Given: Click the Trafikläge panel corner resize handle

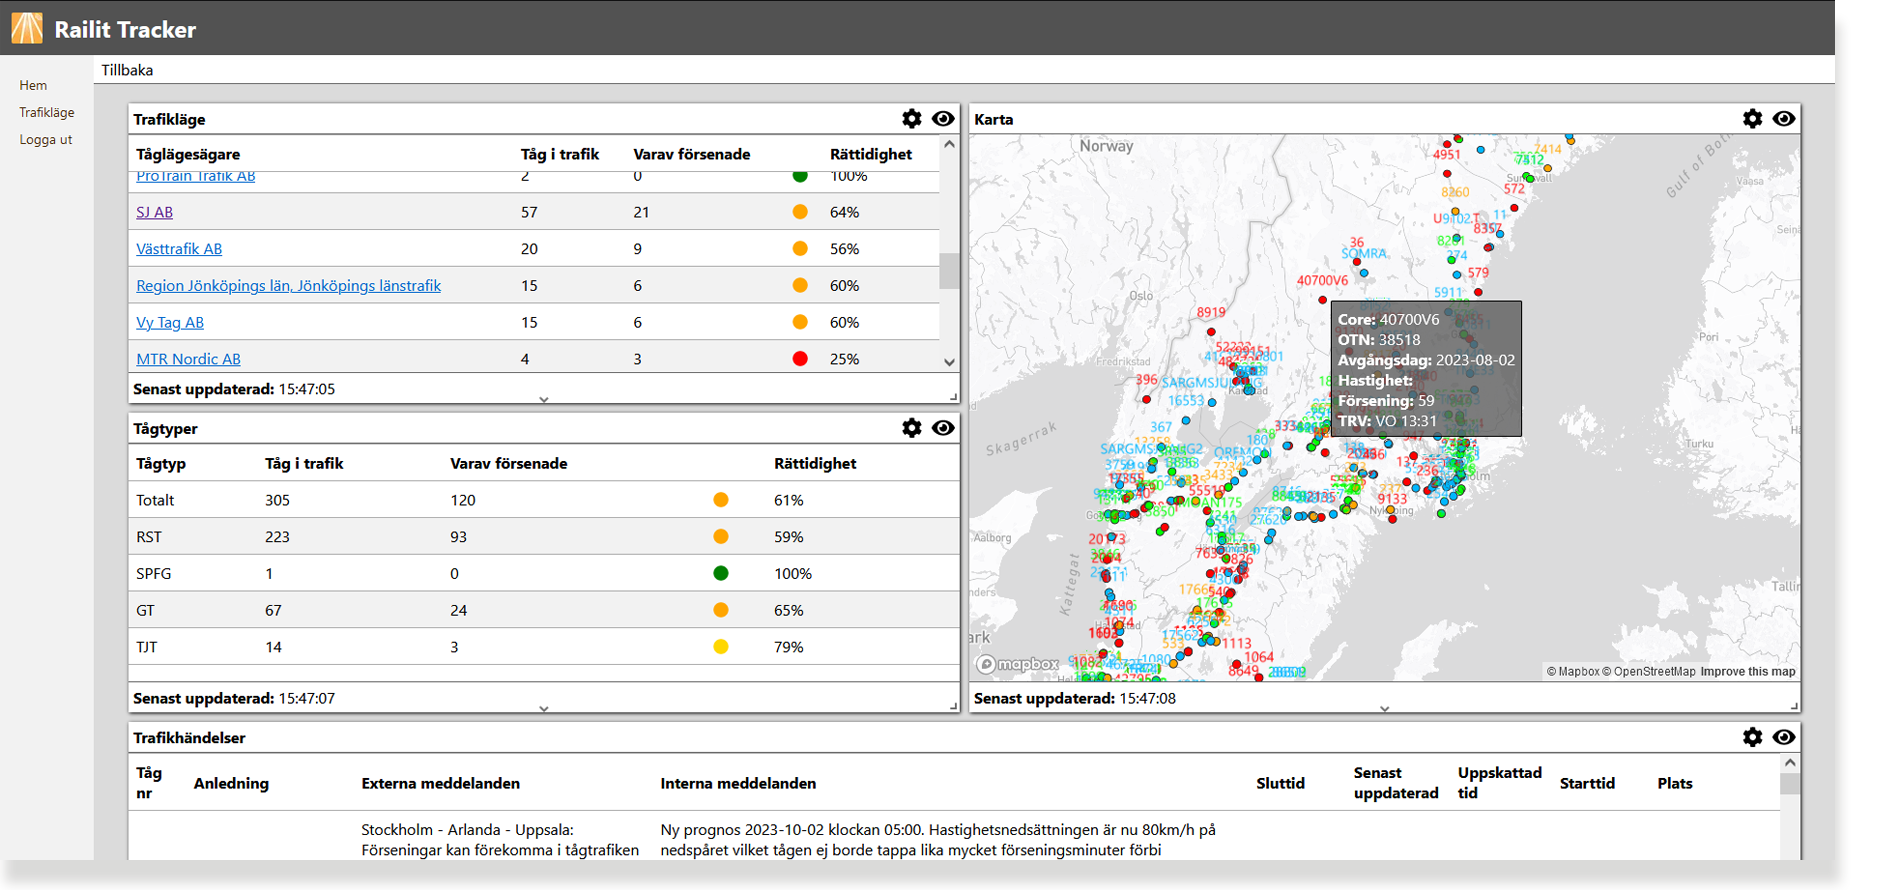Looking at the screenshot, I should click(x=953, y=397).
